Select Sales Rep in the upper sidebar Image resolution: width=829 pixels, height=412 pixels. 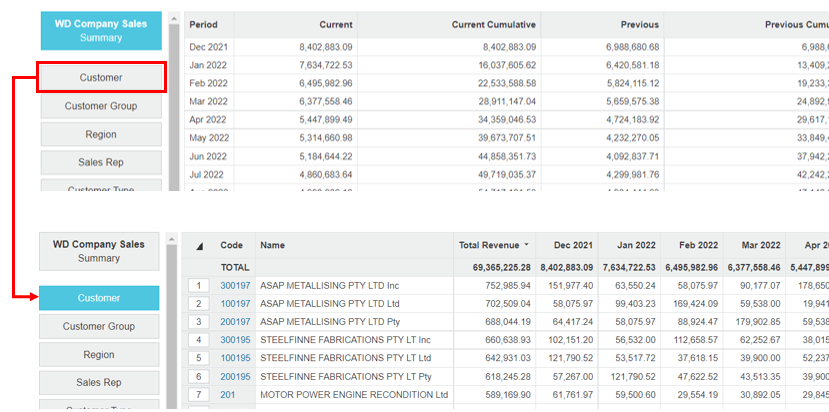(100, 162)
